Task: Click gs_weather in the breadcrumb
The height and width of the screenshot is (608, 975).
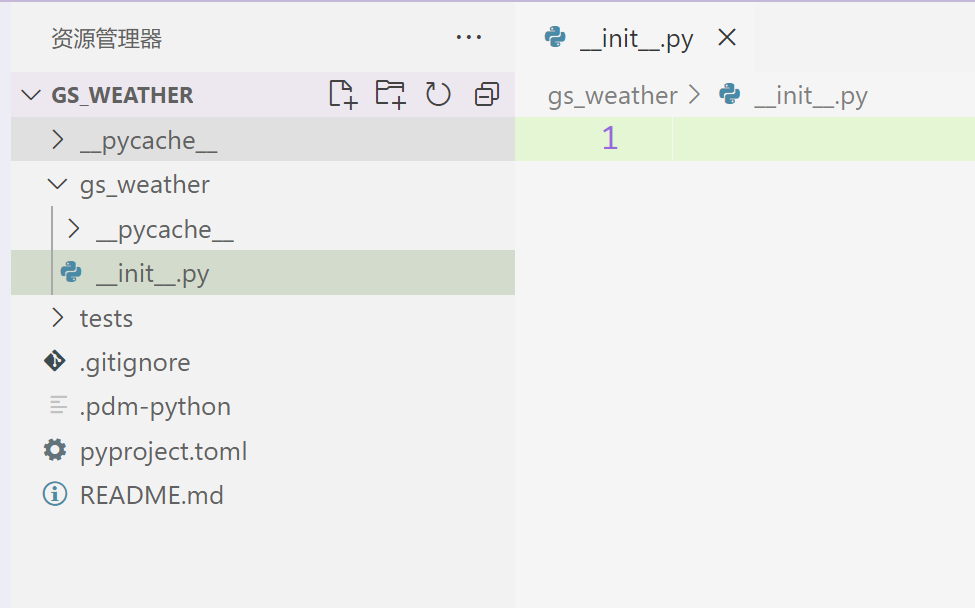Action: pos(612,96)
